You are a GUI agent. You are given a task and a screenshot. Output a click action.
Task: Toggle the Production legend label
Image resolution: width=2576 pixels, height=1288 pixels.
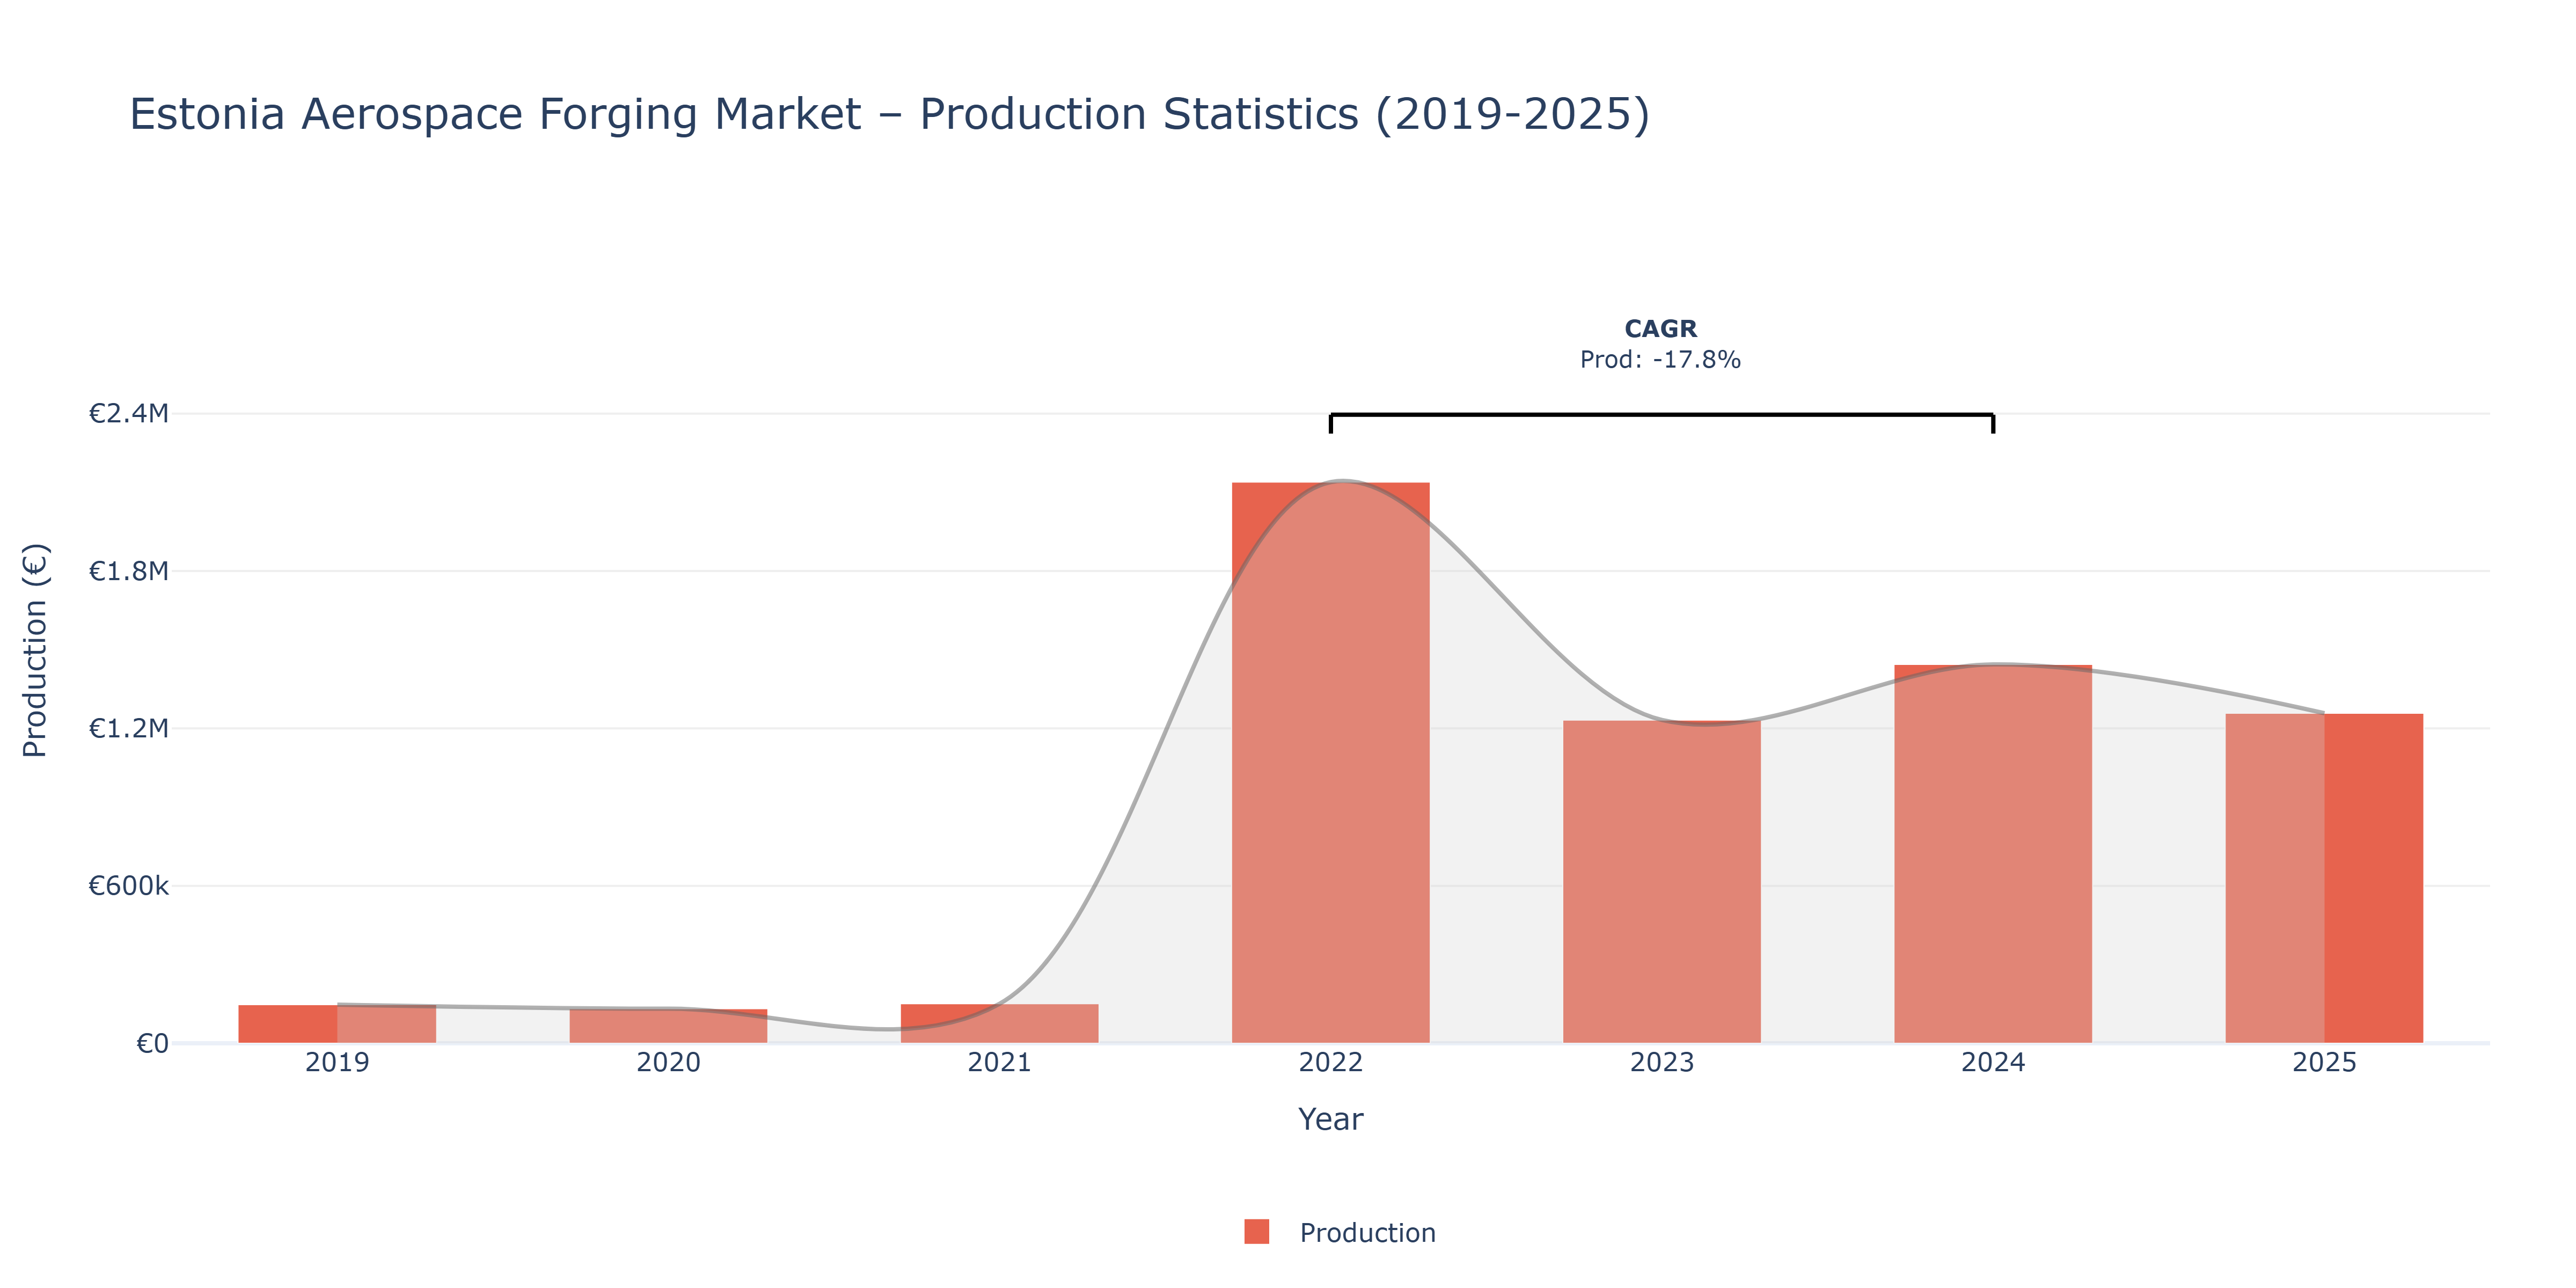1367,1233
